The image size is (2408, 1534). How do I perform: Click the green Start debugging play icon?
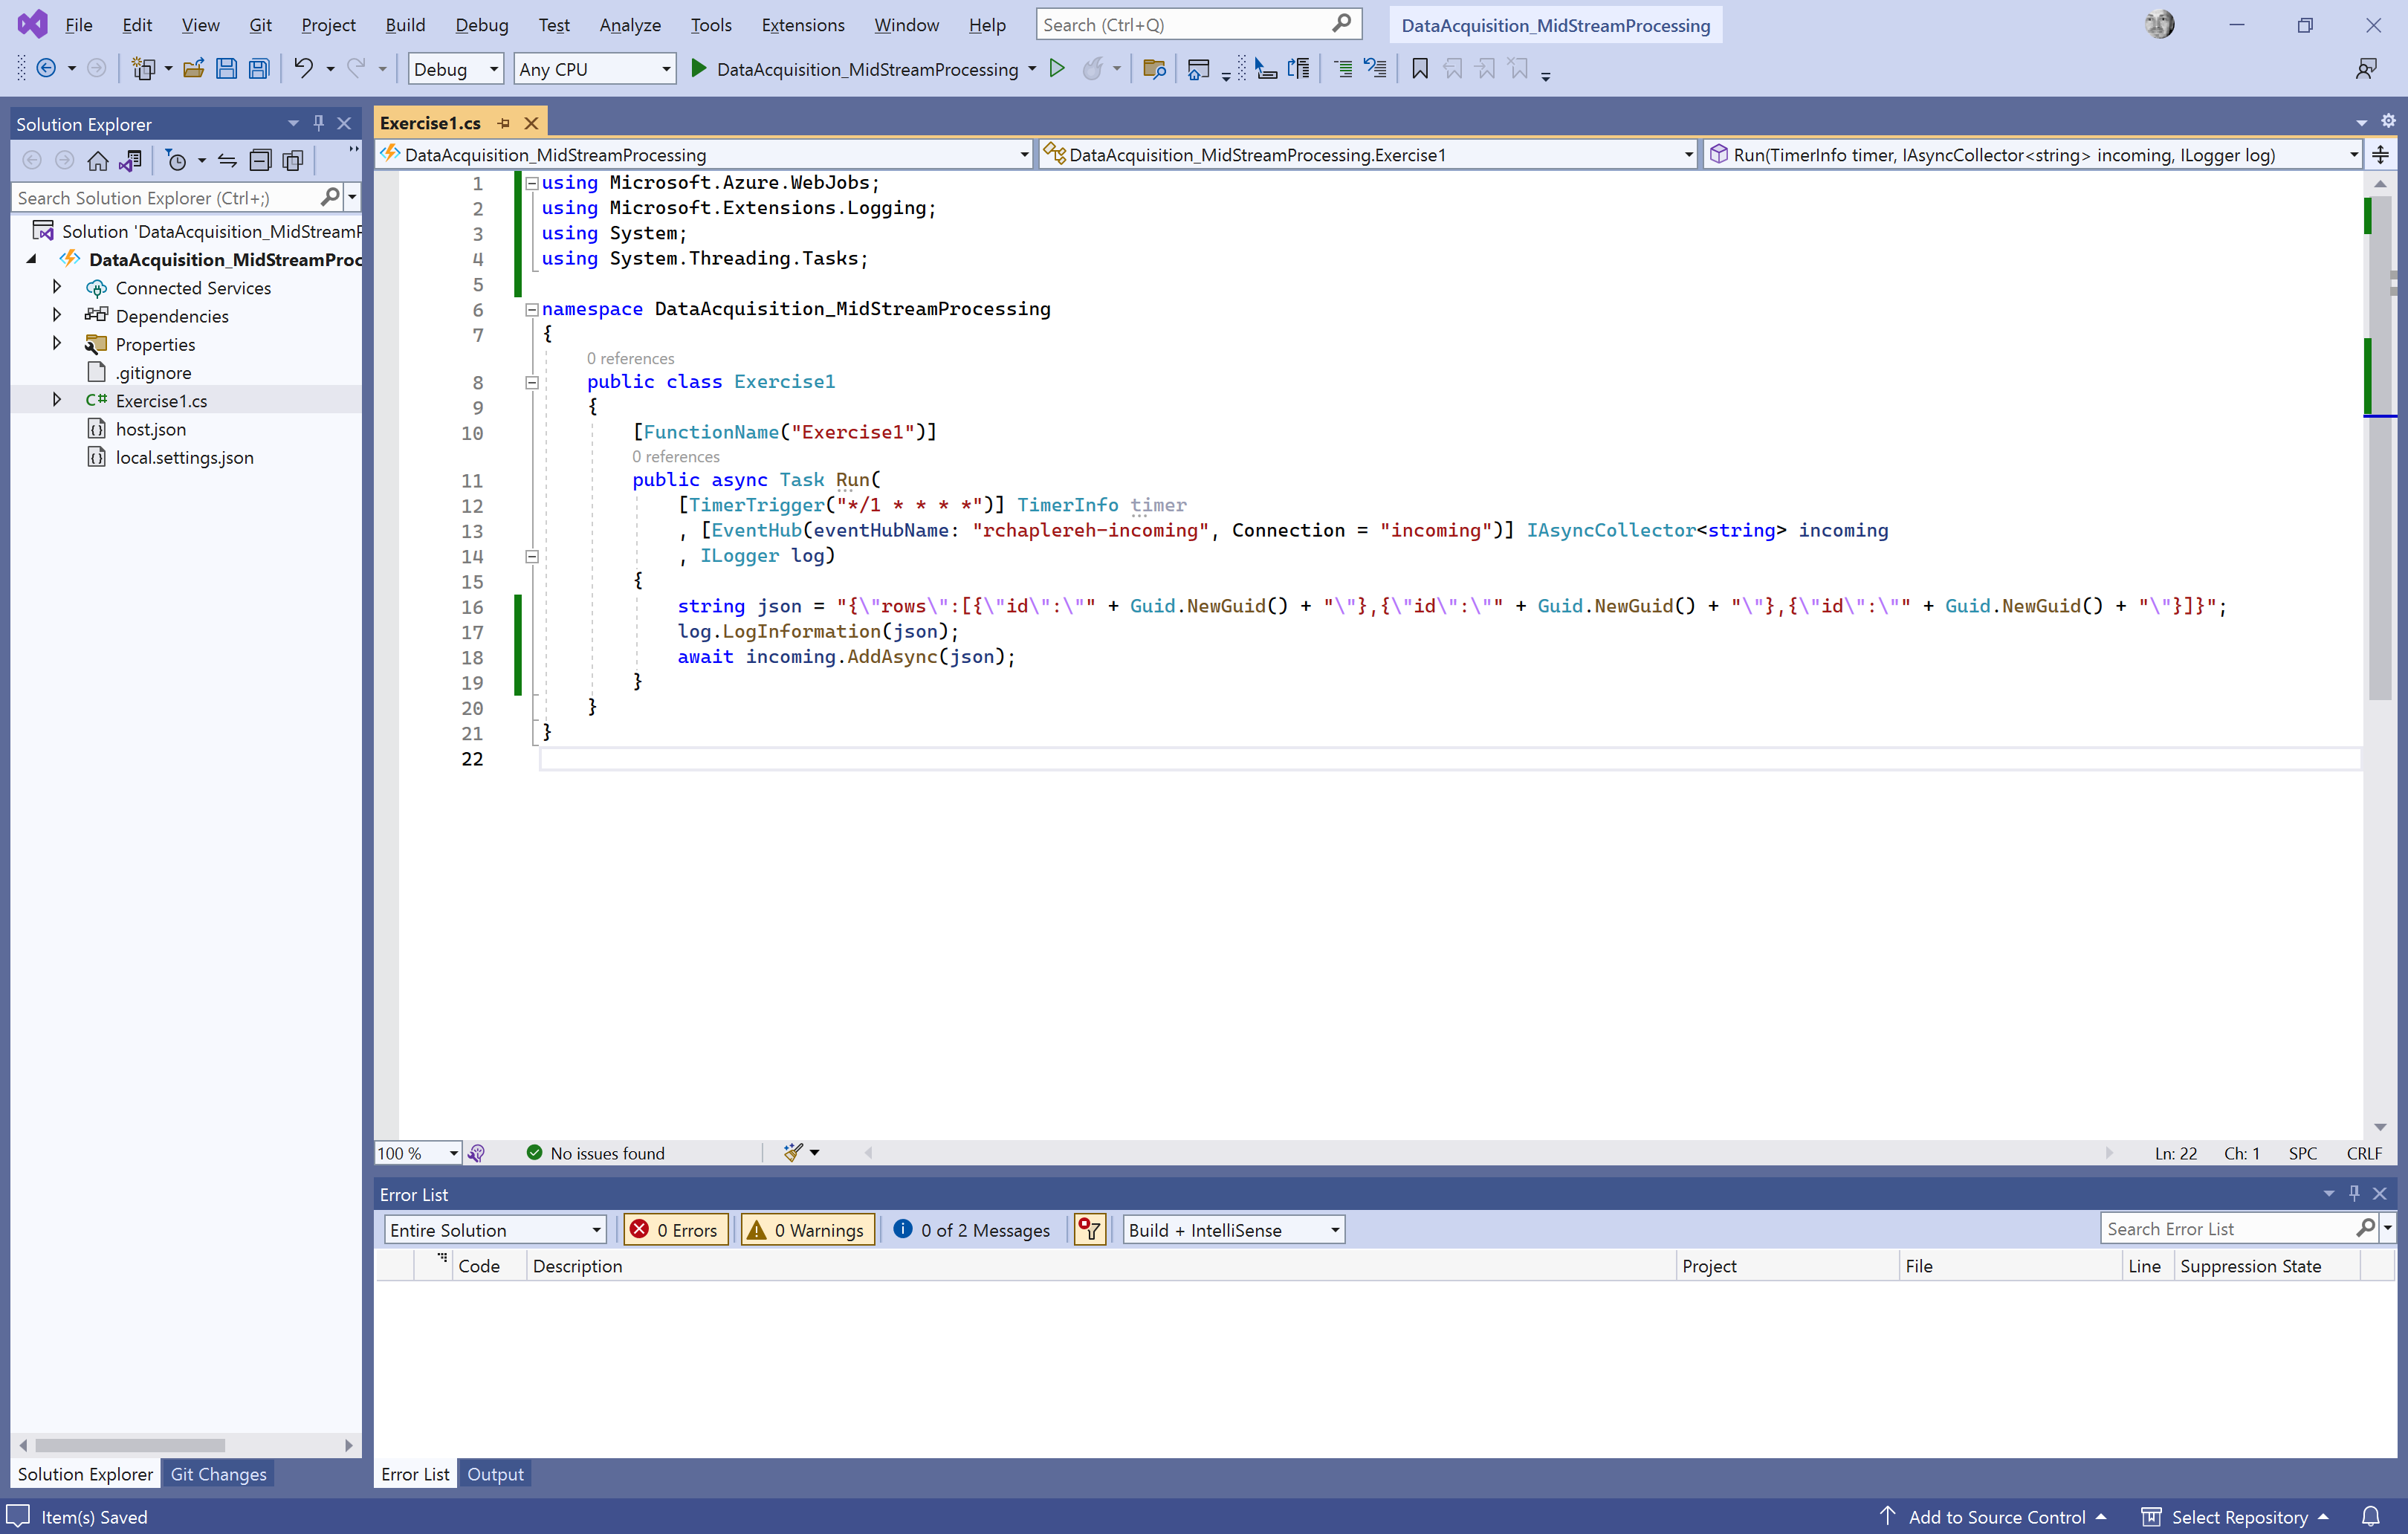(699, 68)
